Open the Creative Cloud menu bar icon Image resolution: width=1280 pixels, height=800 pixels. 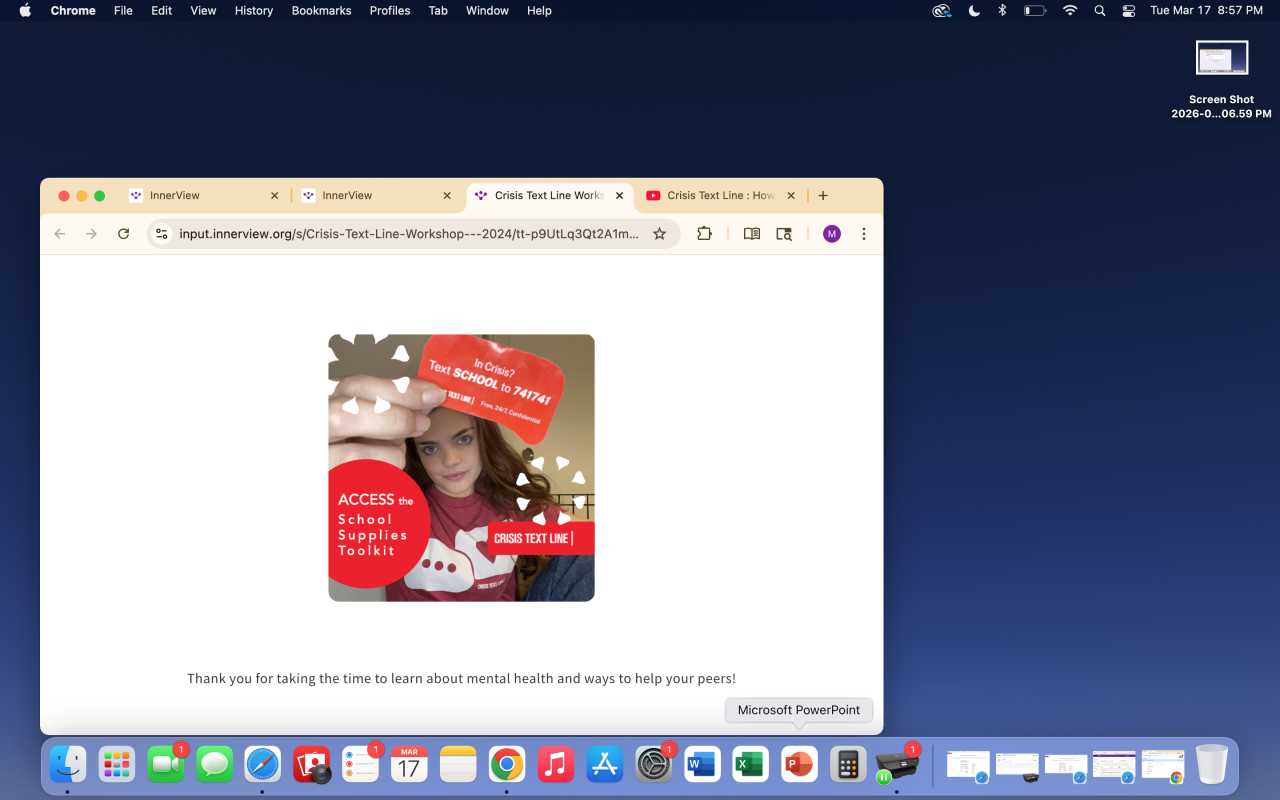coord(941,11)
